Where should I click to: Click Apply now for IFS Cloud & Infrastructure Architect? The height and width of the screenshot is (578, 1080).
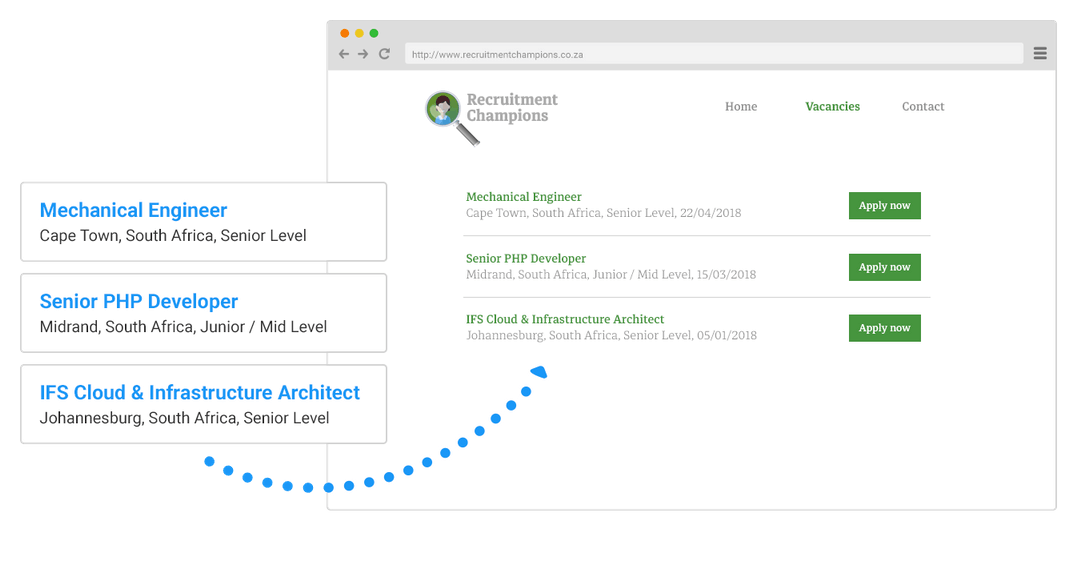884,327
